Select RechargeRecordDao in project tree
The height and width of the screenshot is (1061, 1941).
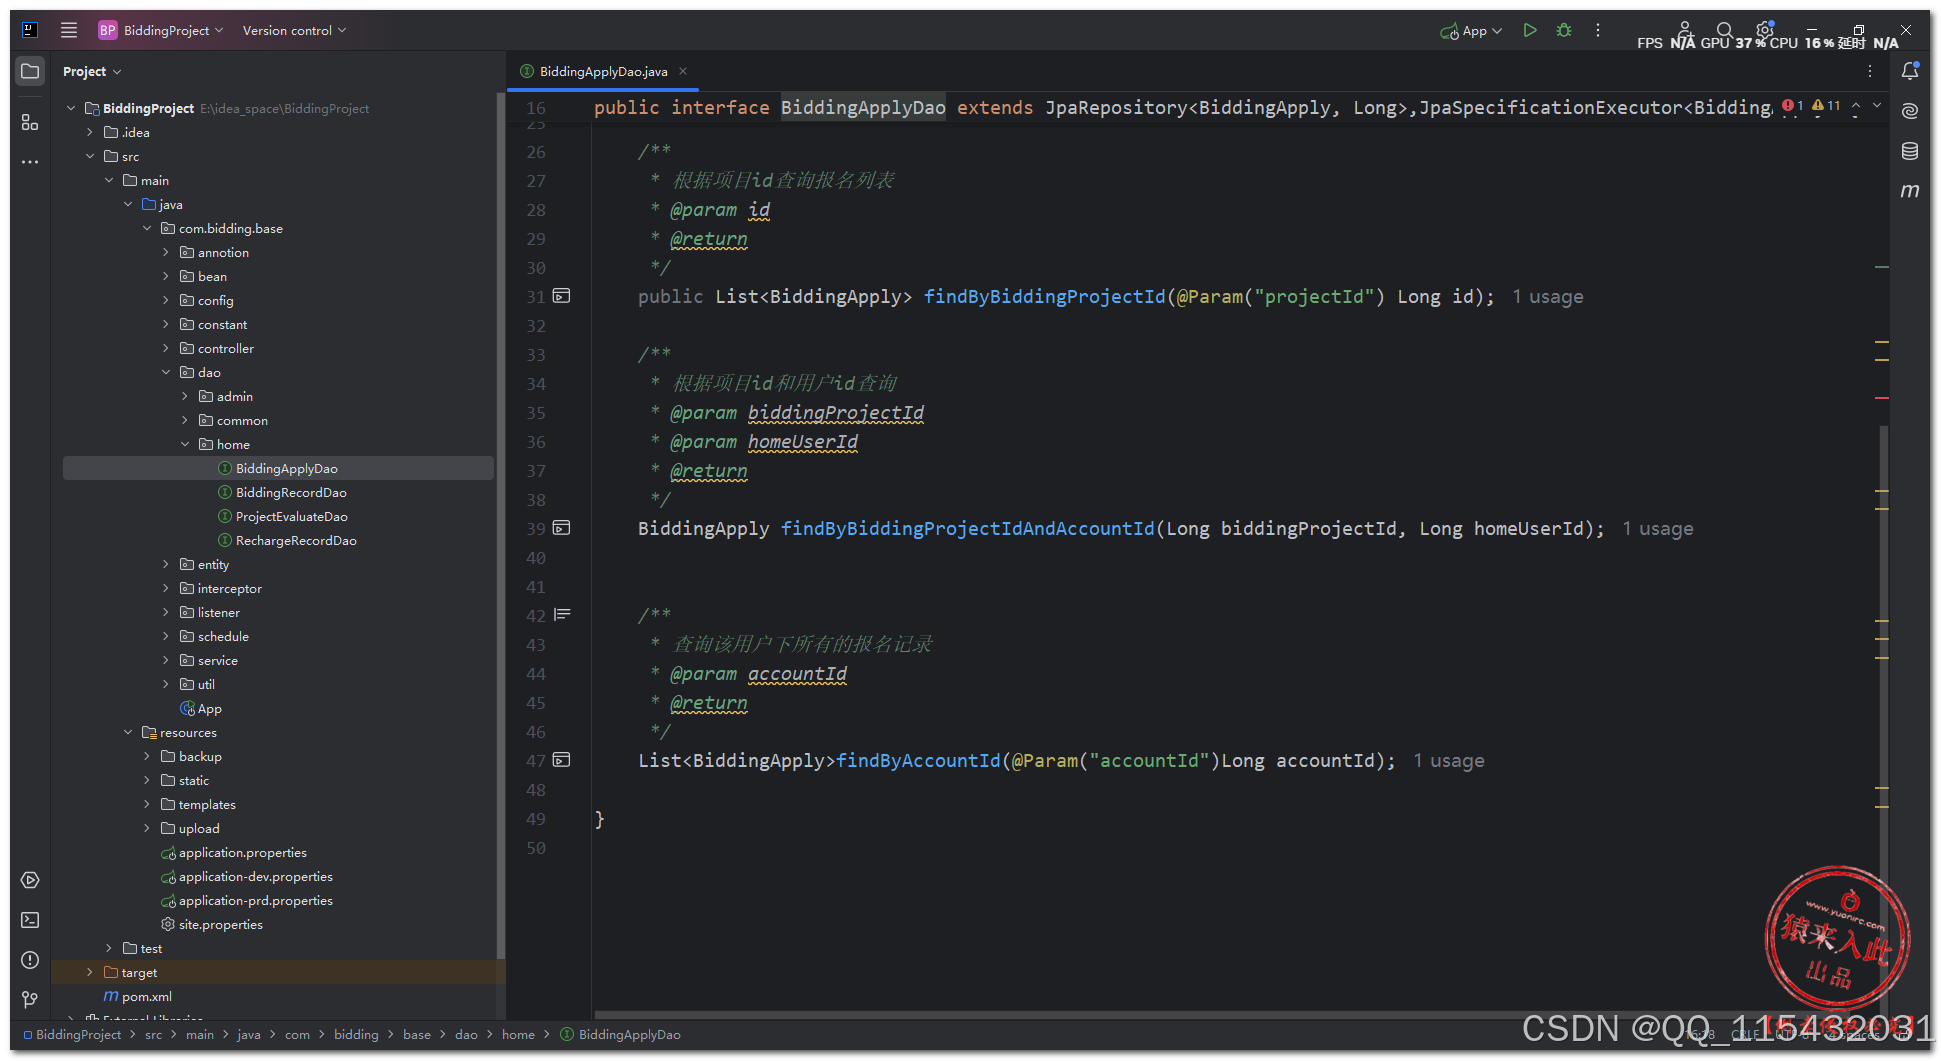[296, 540]
